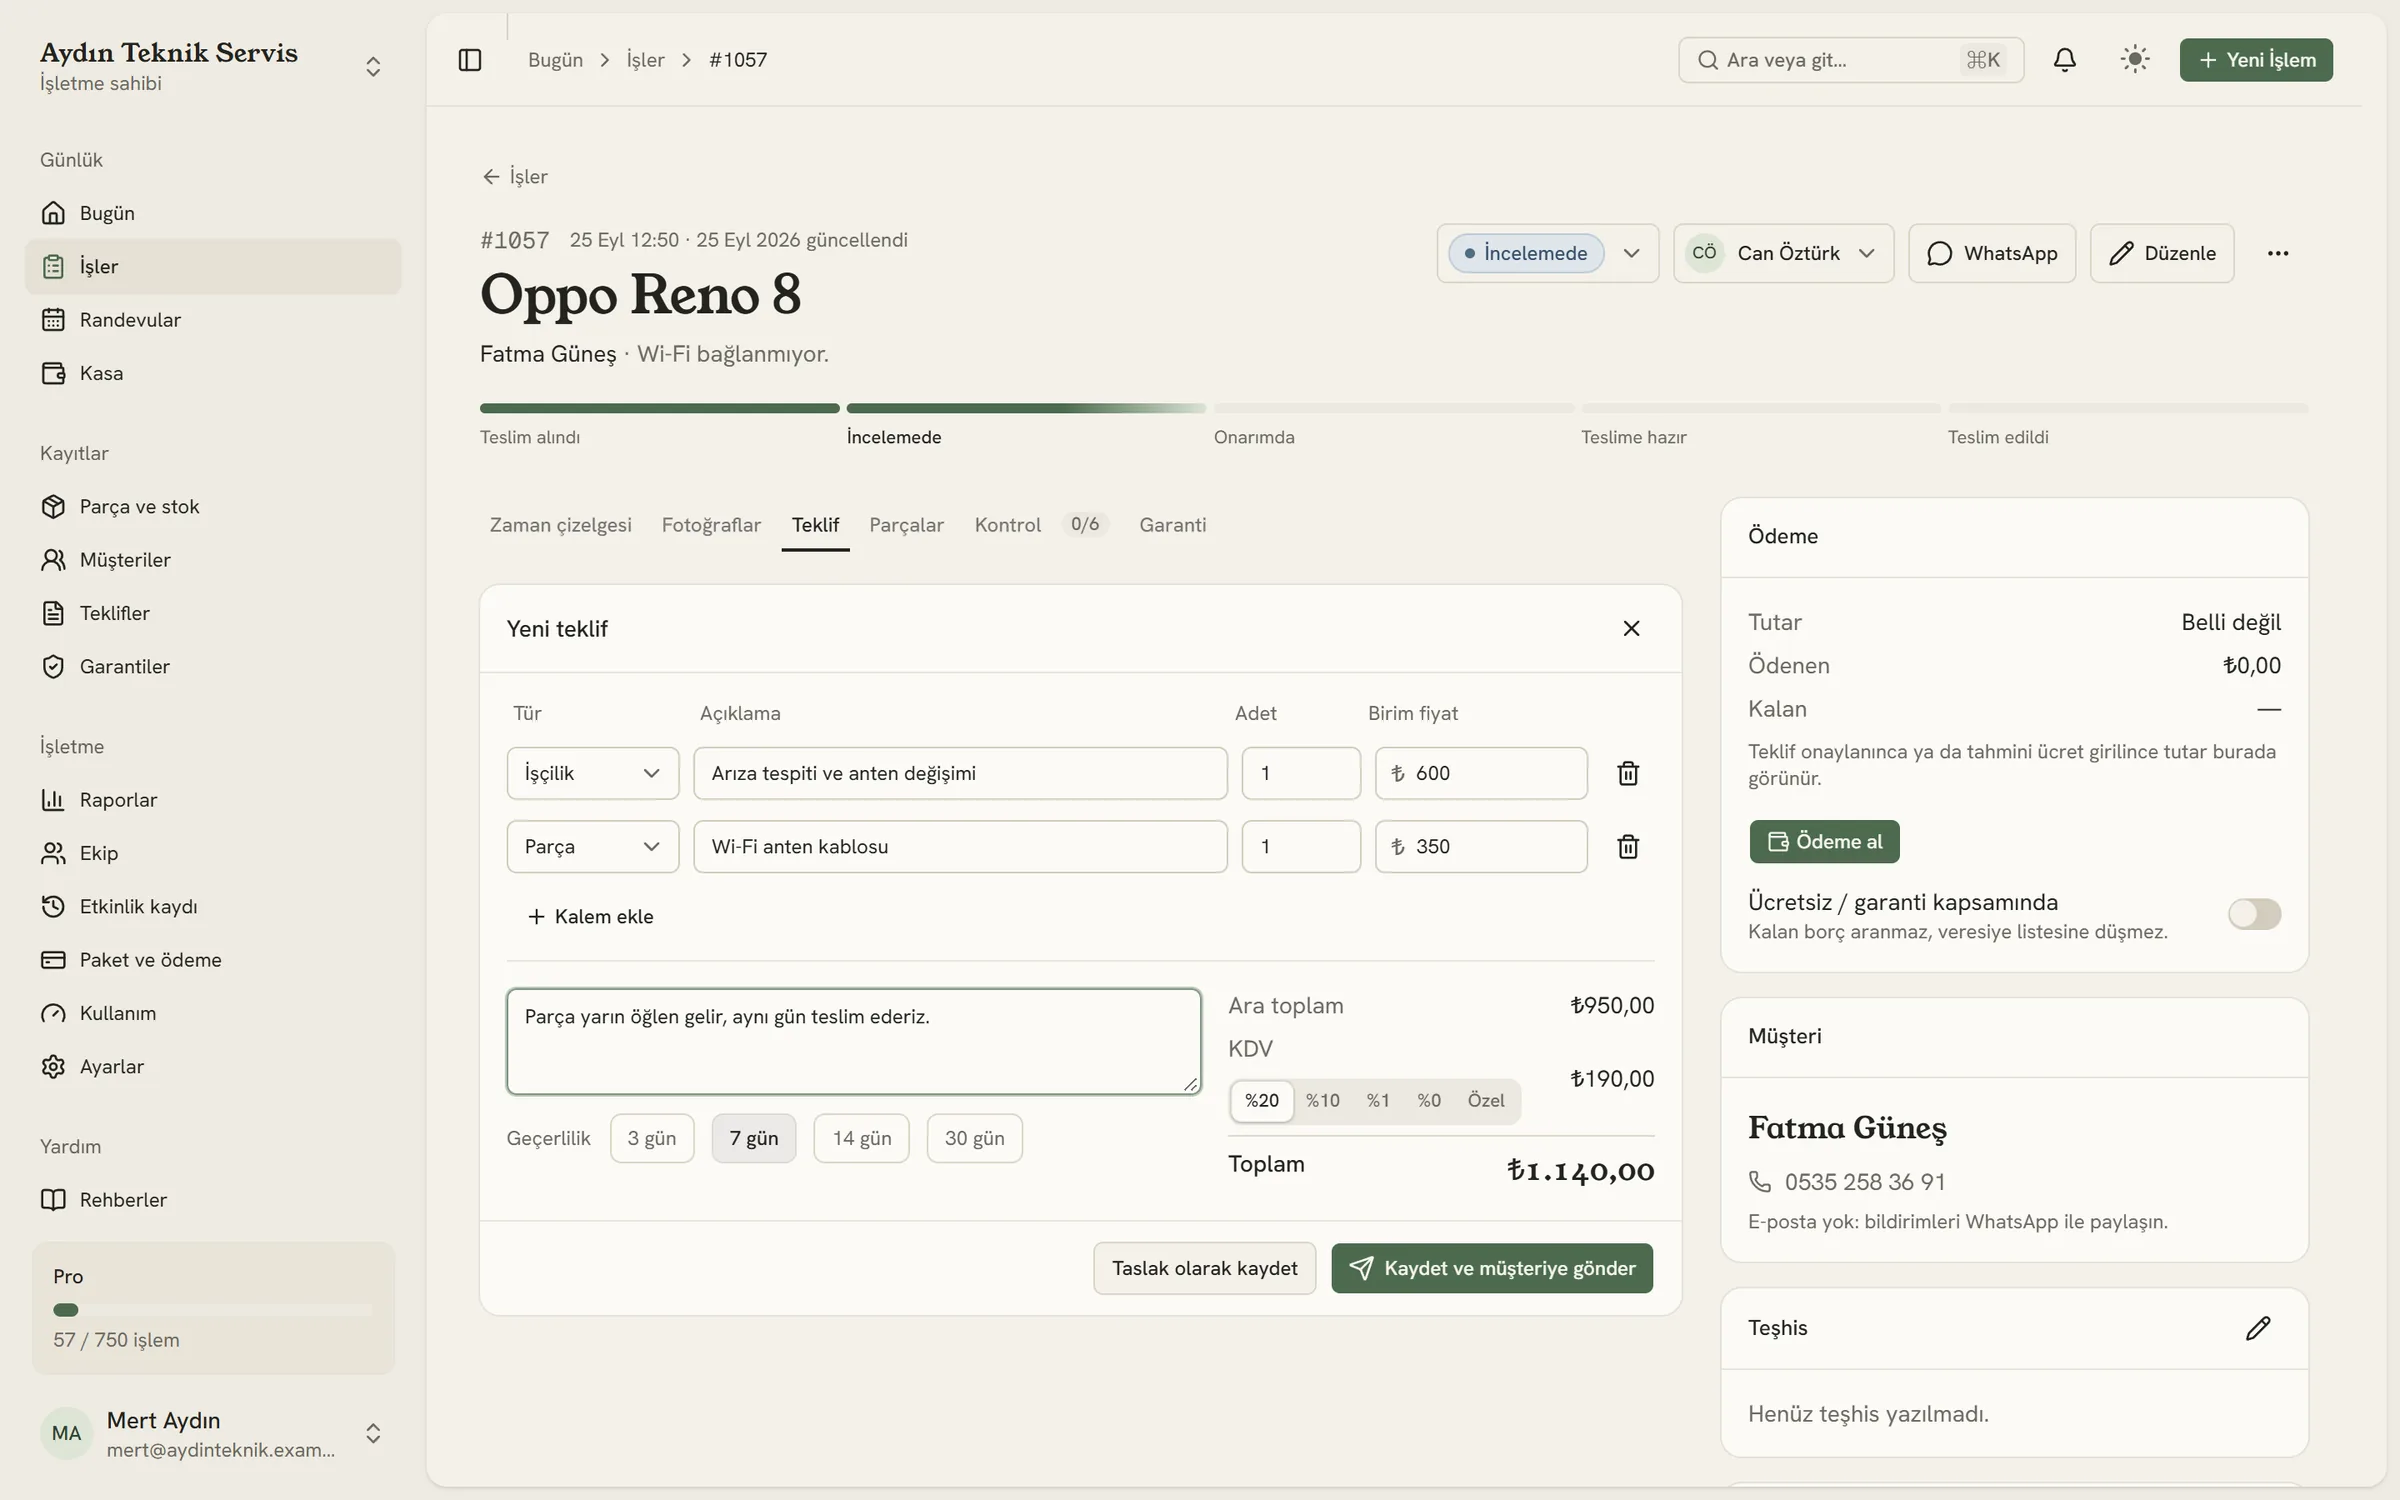Focus the Ara veya git search field
This screenshot has width=2400, height=1500.
pyautogui.click(x=1850, y=60)
